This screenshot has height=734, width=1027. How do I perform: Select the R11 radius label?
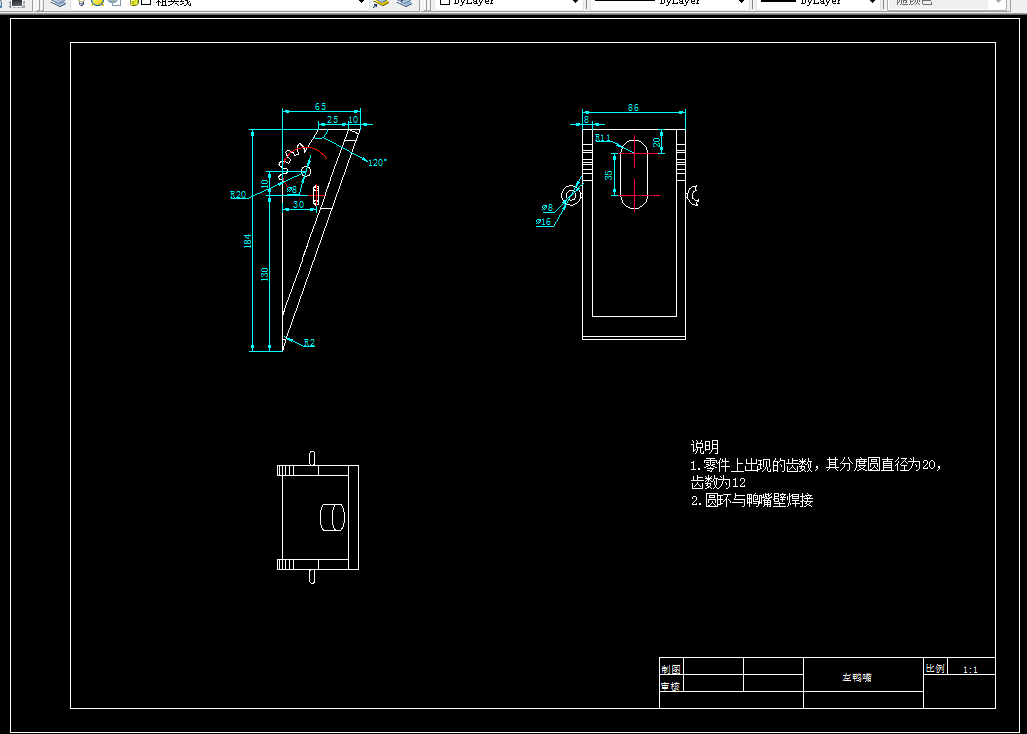603,138
